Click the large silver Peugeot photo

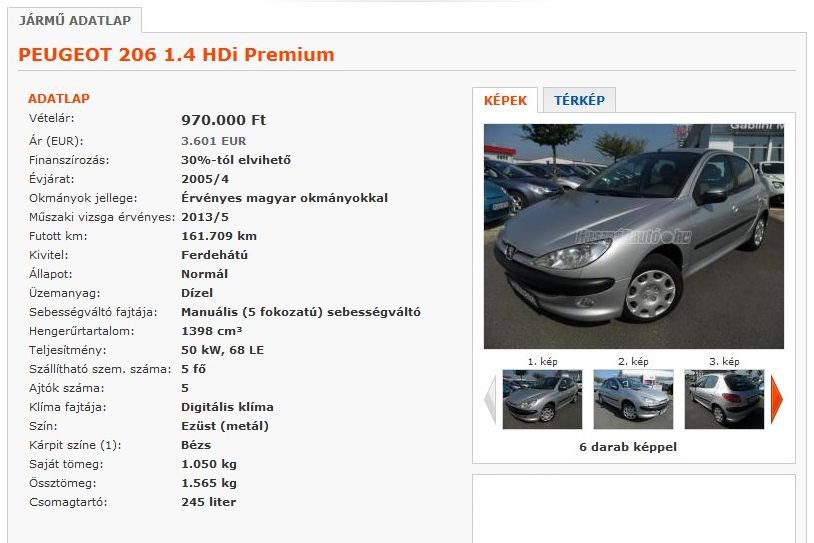pyautogui.click(x=634, y=236)
